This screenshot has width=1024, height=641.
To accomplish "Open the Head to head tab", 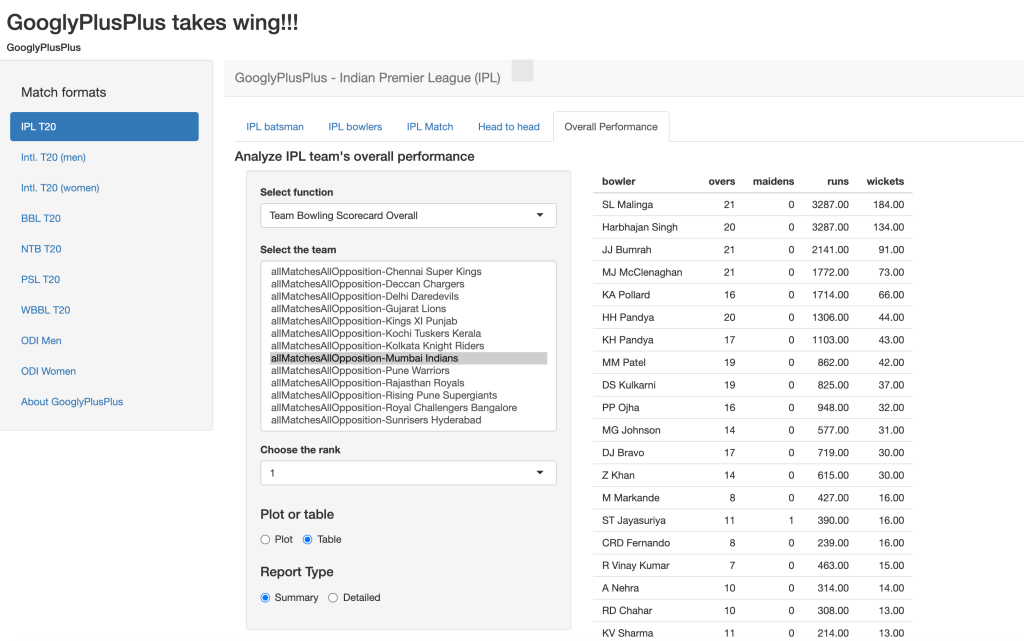I will (508, 127).
